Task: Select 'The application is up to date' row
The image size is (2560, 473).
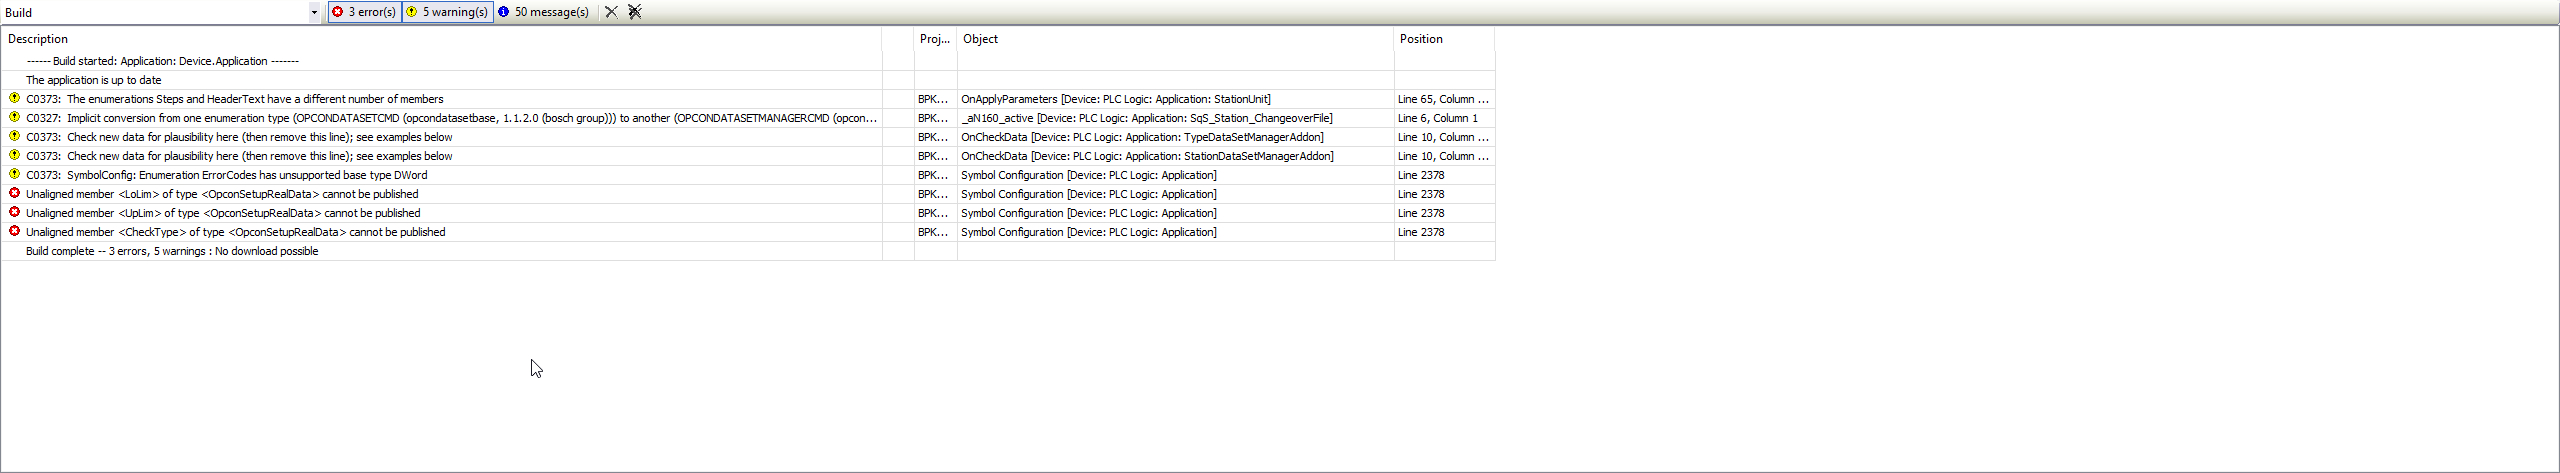Action: [94, 80]
